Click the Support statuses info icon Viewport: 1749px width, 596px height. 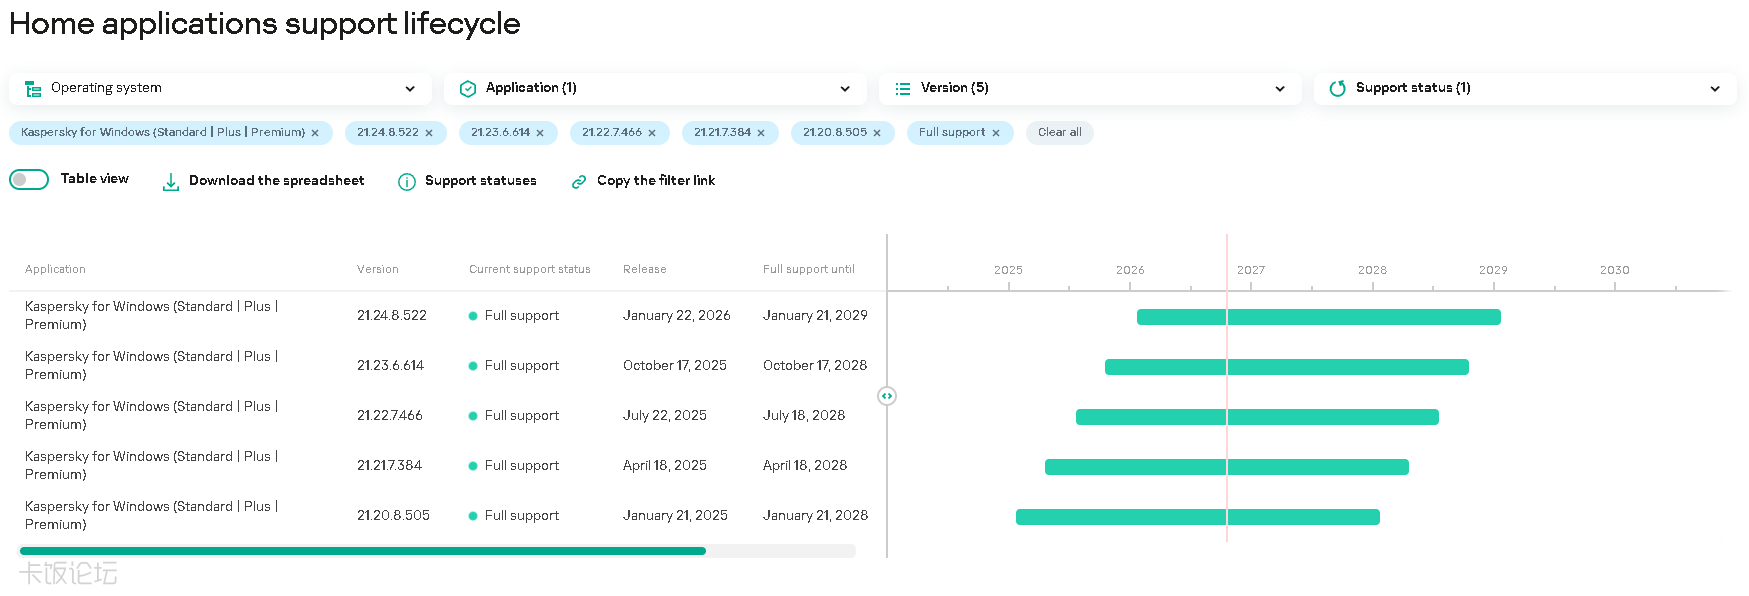click(x=407, y=182)
